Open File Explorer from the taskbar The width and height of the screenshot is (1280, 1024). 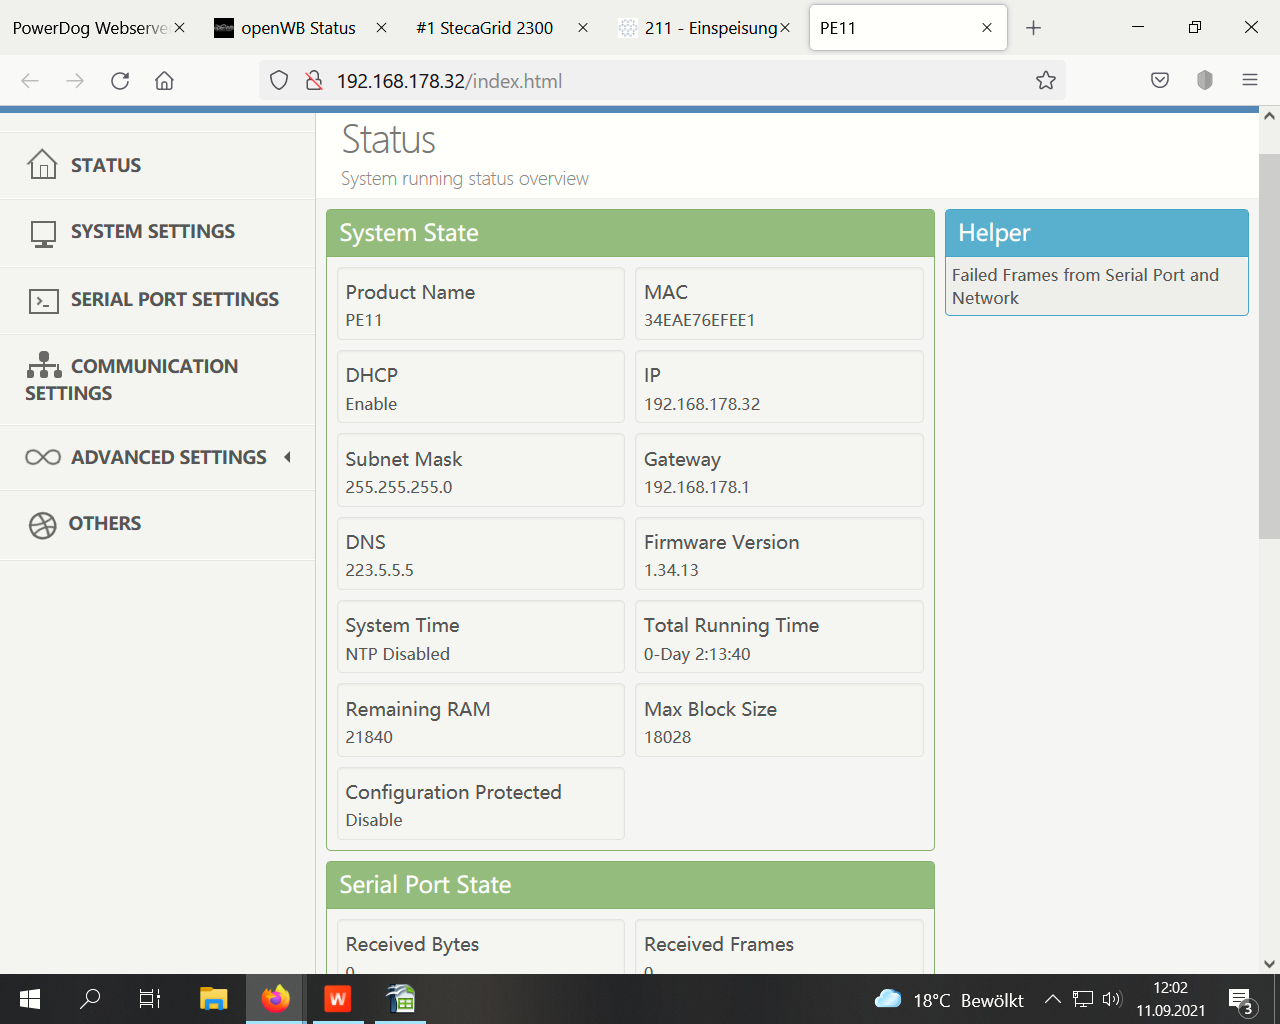(x=213, y=999)
